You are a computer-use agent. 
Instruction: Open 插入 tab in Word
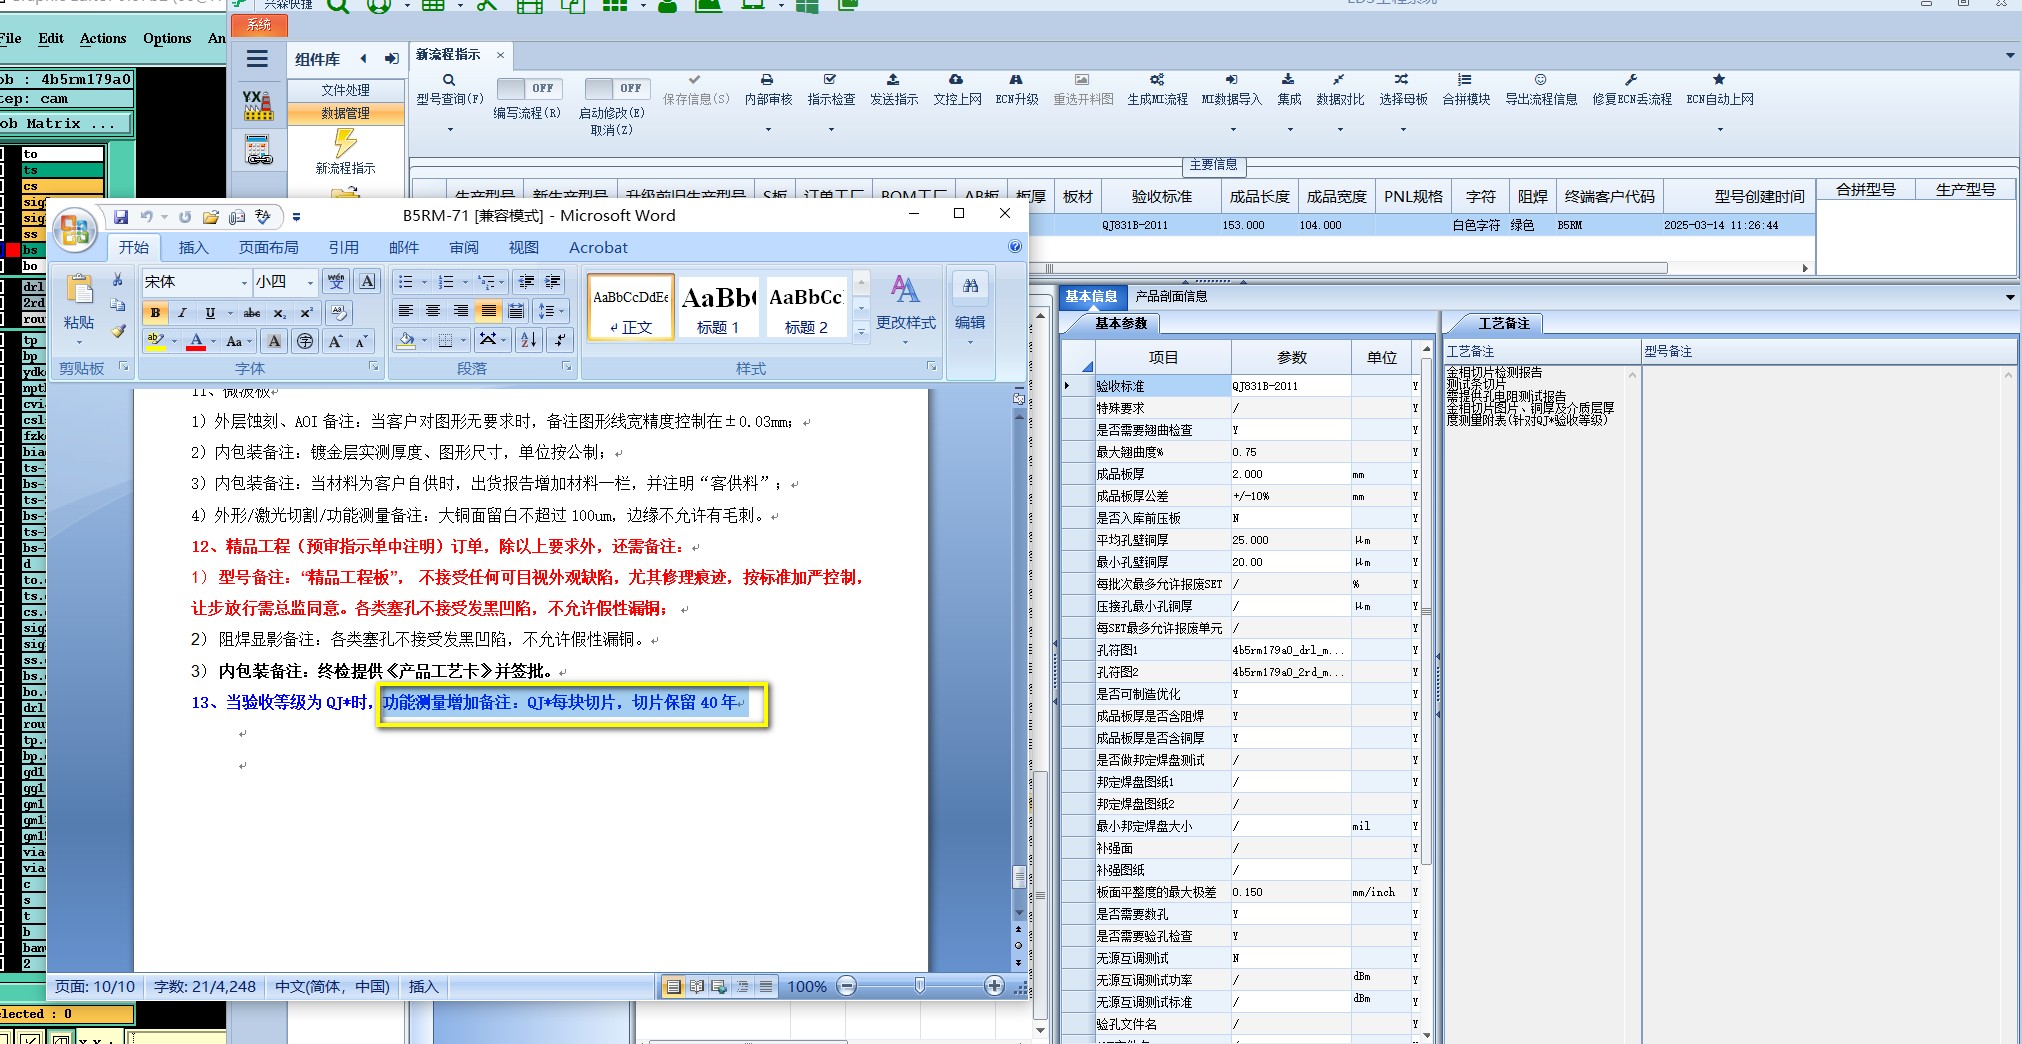[x=194, y=248]
